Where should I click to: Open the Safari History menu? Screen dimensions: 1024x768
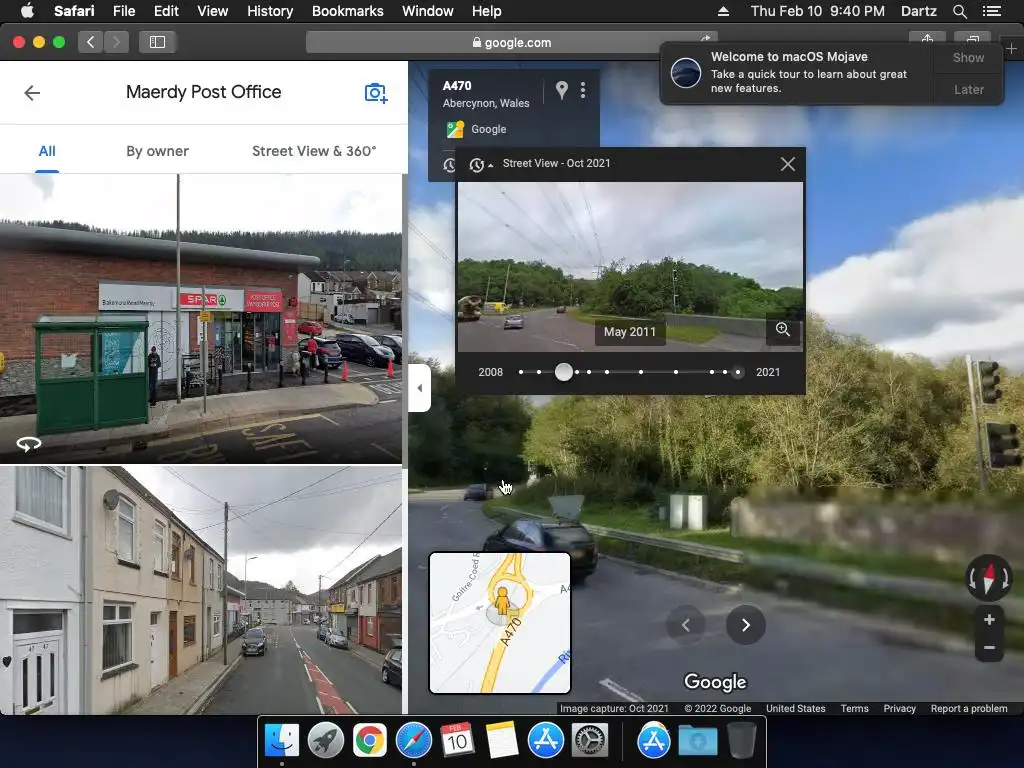point(270,11)
